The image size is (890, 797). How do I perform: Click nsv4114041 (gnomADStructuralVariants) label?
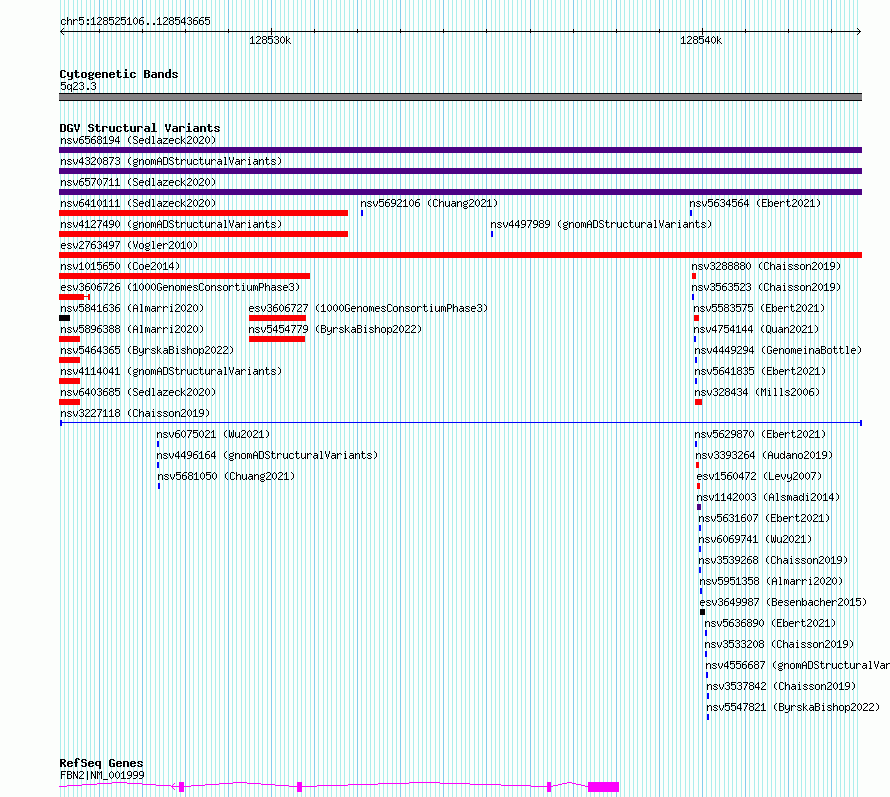[171, 371]
